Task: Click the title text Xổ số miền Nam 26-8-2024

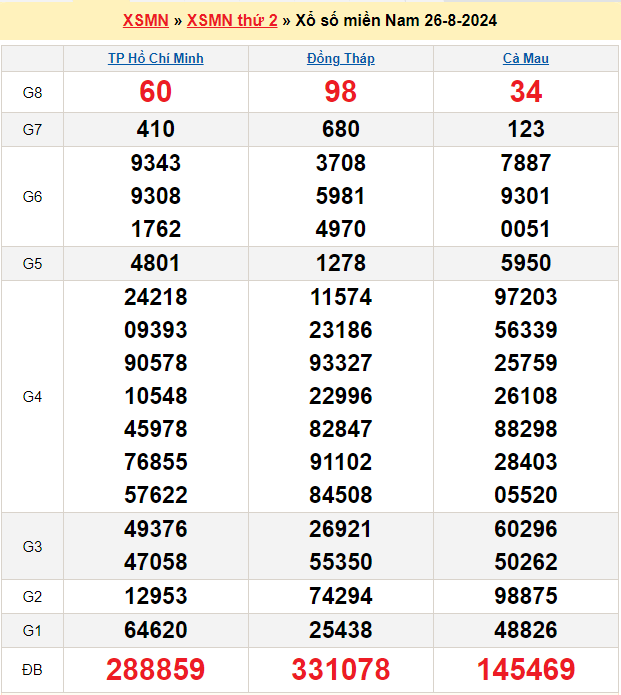Action: coord(396,20)
